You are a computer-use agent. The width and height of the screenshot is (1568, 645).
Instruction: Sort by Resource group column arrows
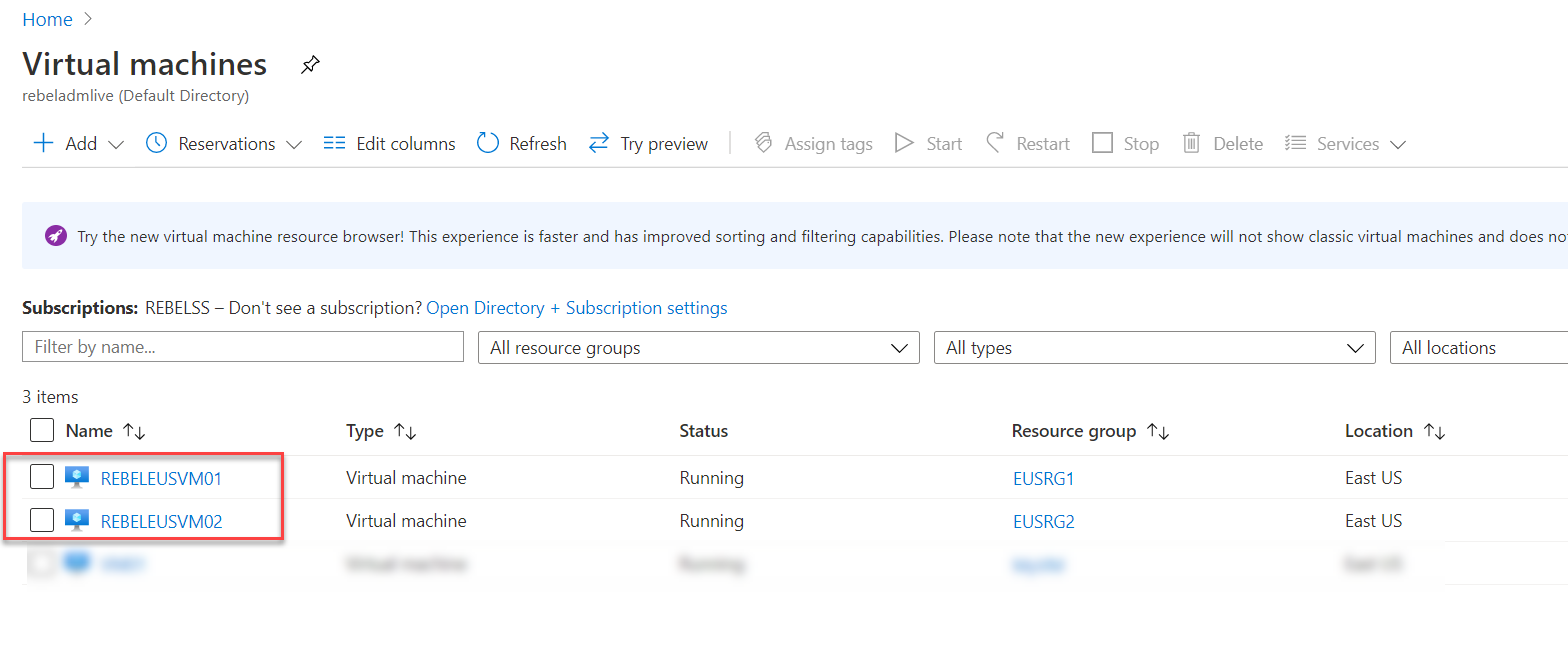(1158, 431)
